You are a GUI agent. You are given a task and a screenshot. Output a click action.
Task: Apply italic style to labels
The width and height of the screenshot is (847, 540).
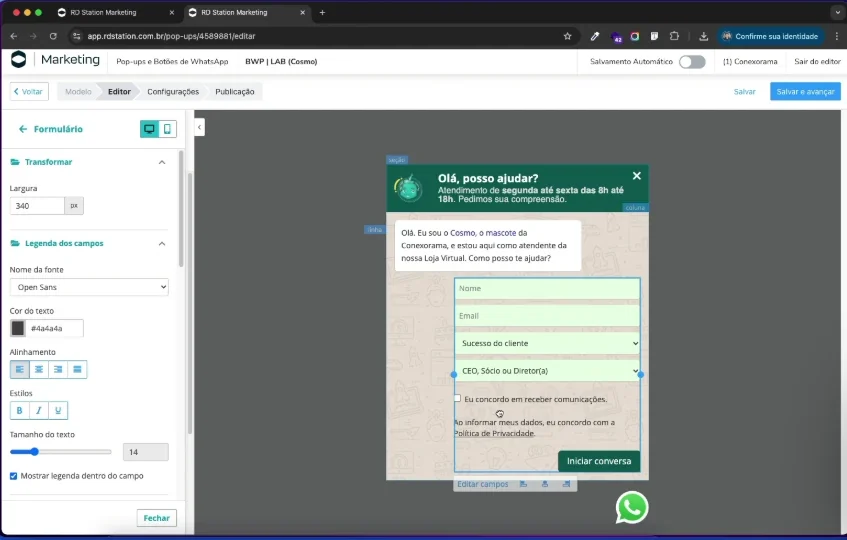(x=39, y=410)
